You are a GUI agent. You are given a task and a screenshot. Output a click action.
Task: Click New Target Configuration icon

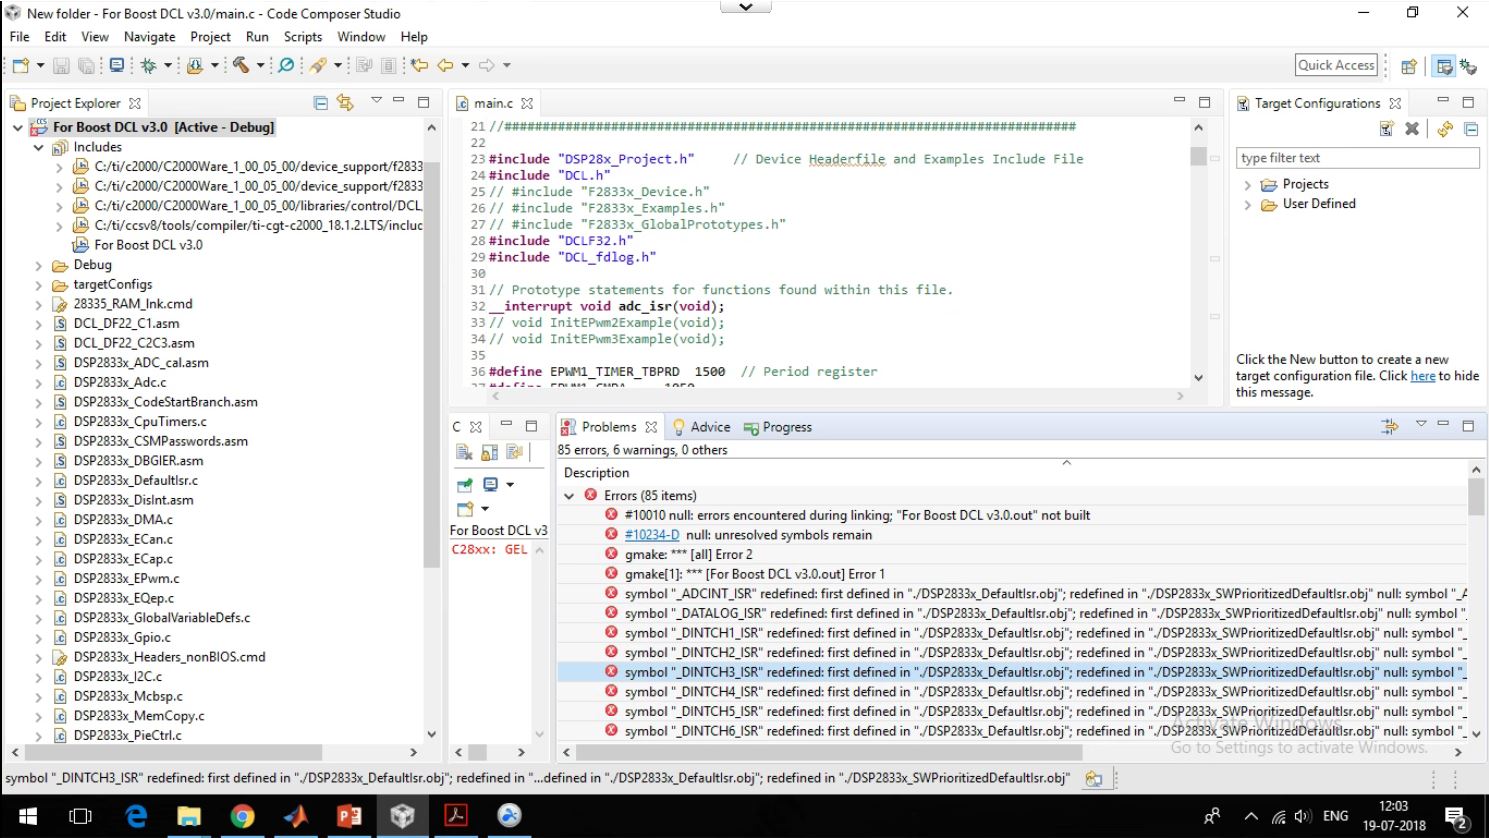1386,129
